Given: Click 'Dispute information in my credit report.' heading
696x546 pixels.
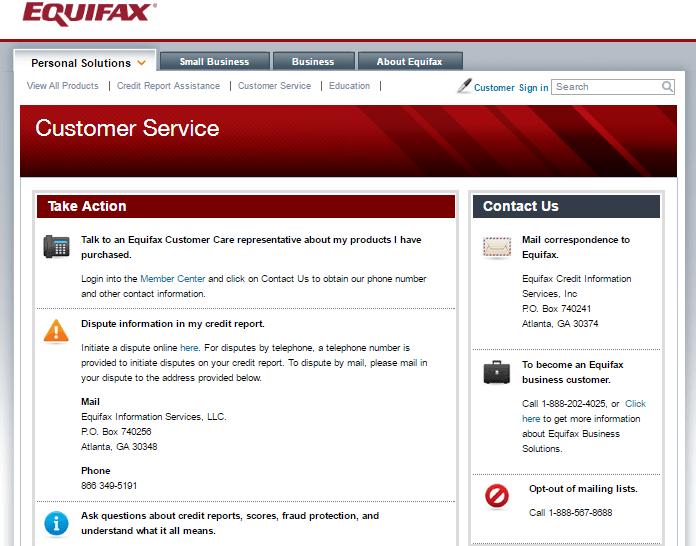Looking at the screenshot, I should click(173, 324).
